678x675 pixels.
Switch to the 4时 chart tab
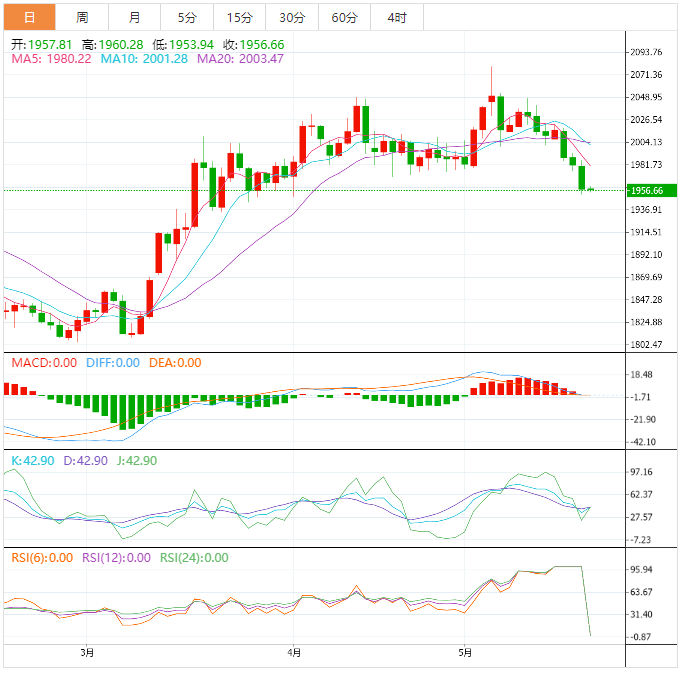point(396,17)
